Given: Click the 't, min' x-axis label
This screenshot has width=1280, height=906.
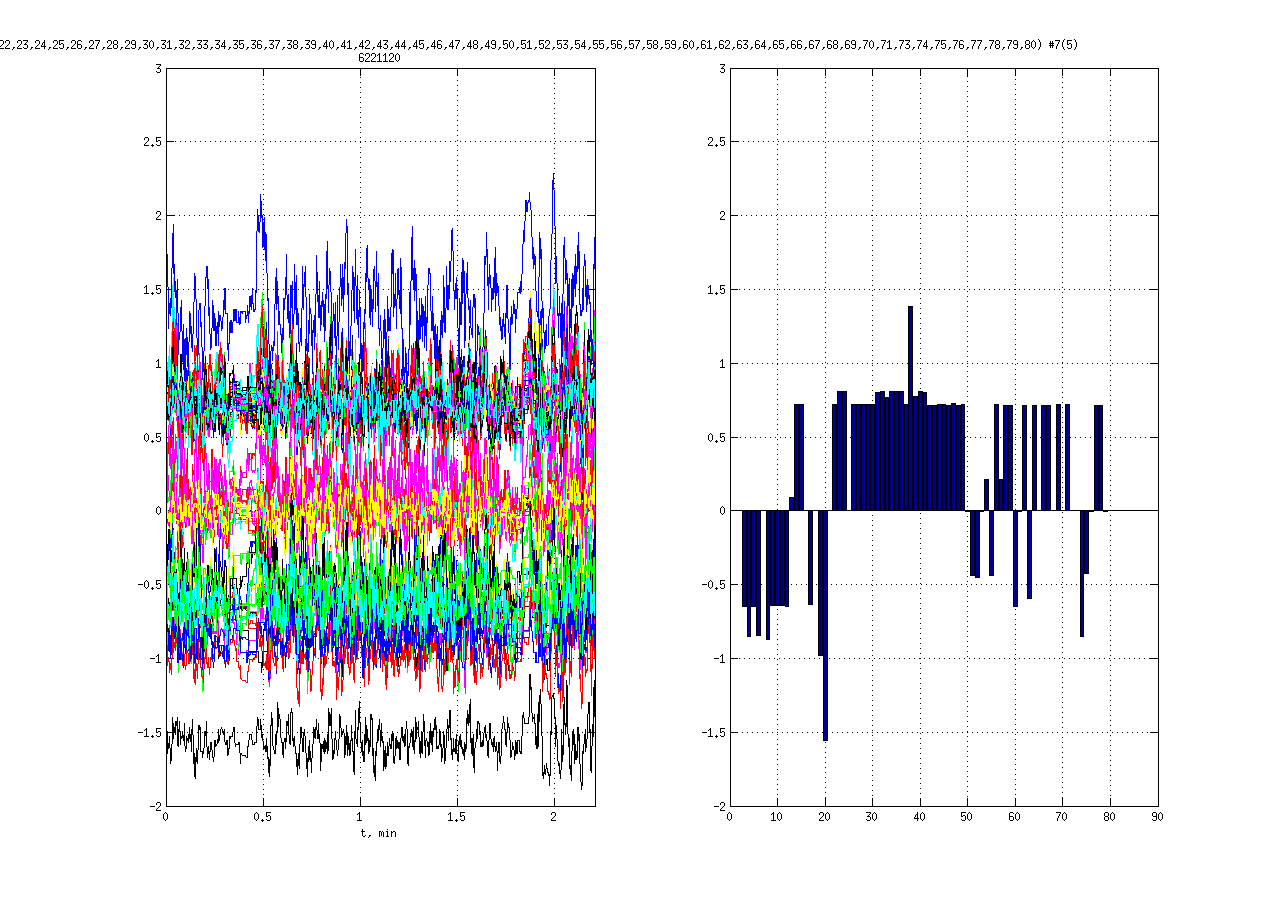Looking at the screenshot, I should tap(379, 833).
